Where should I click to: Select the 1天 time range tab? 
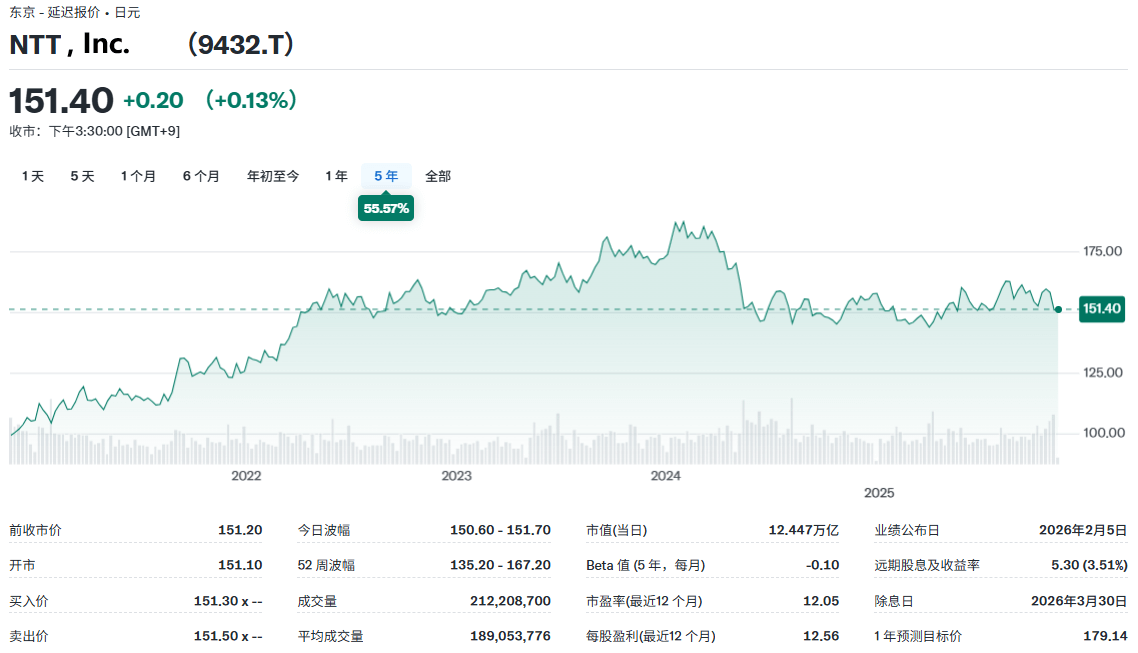32,175
